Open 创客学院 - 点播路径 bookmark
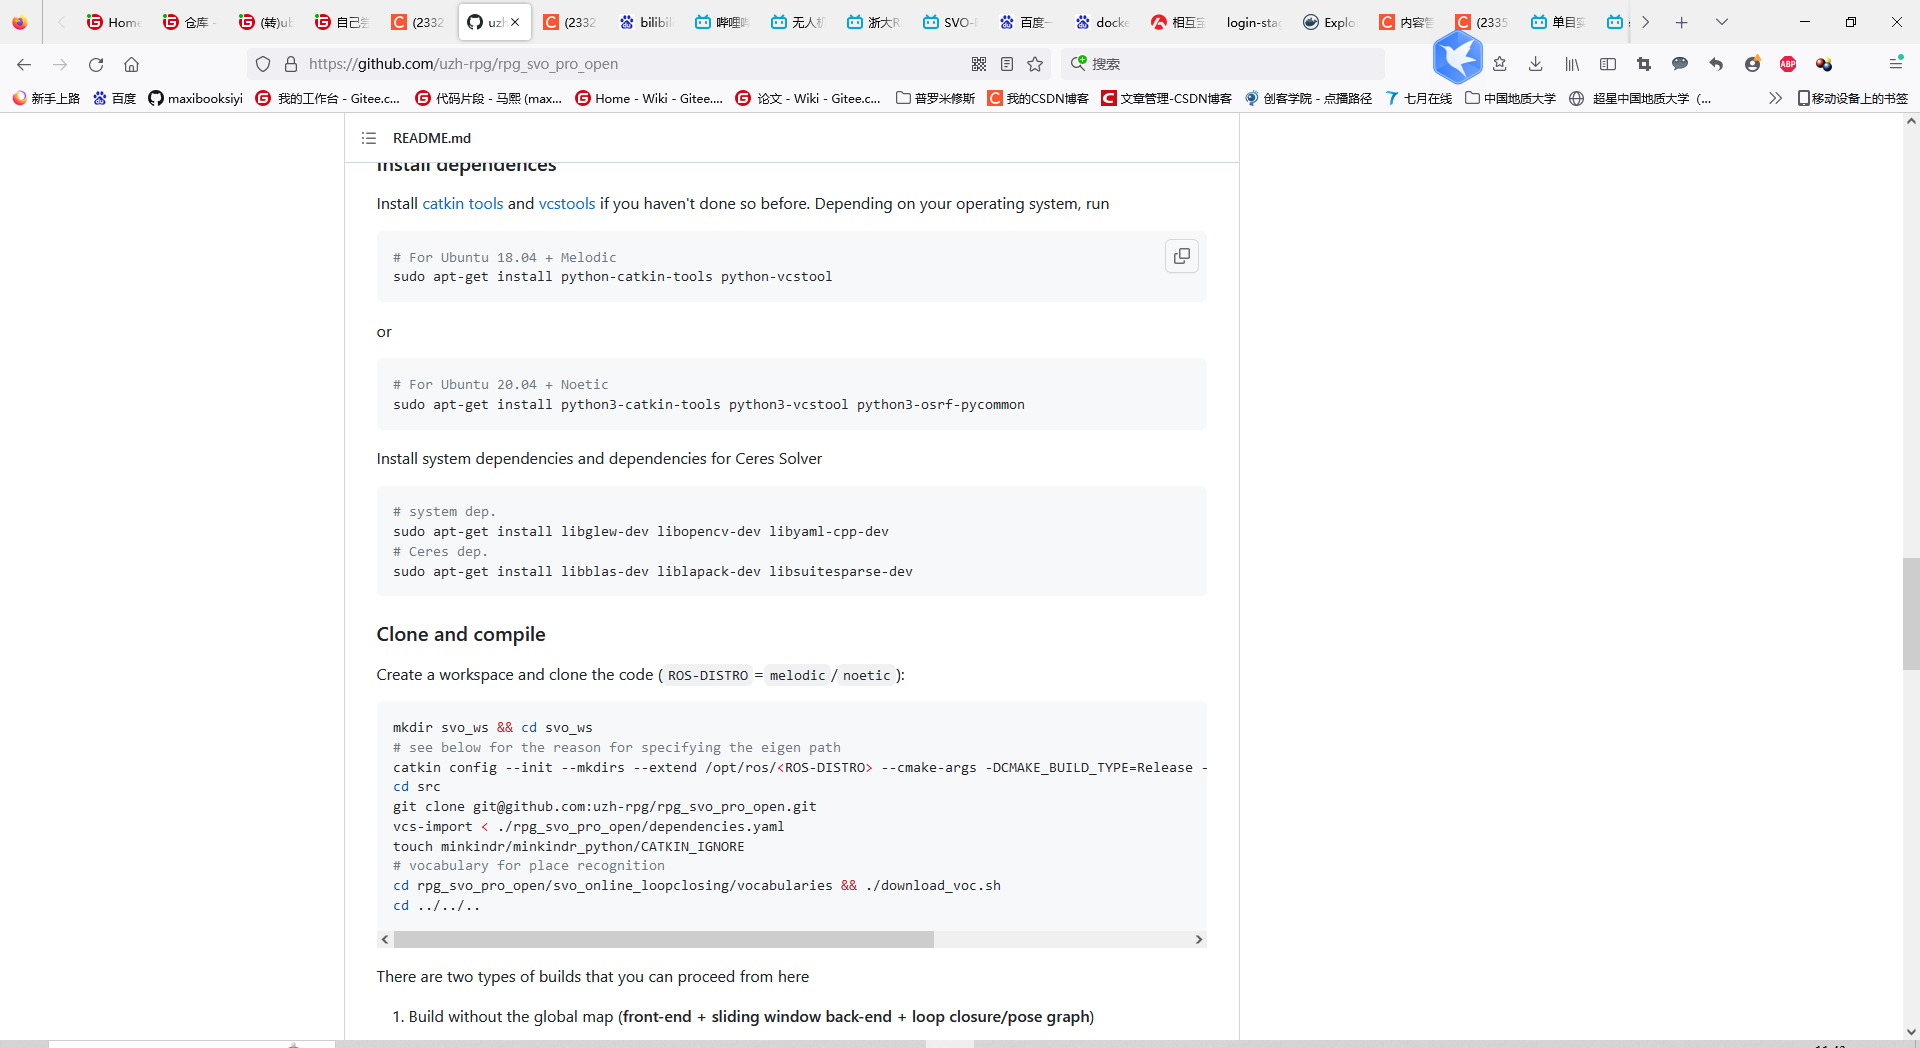The image size is (1920, 1048). tap(1308, 98)
